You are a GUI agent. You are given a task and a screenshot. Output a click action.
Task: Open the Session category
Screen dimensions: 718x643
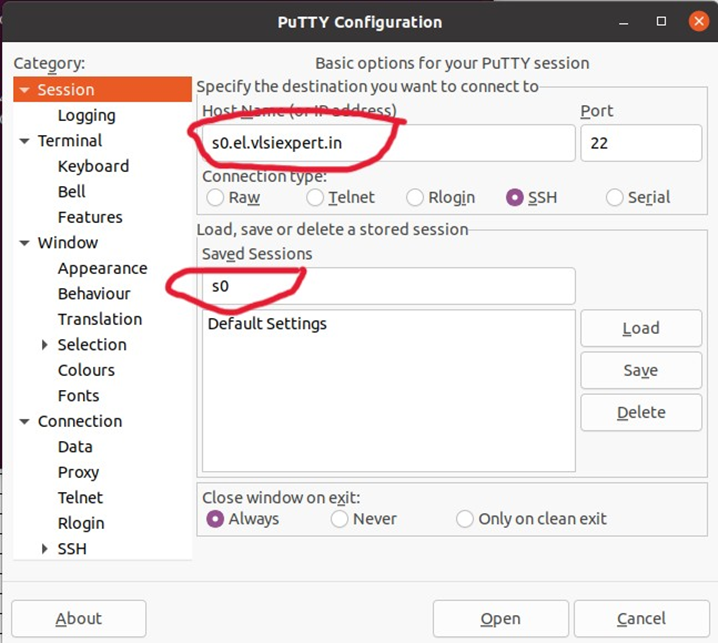pyautogui.click(x=66, y=90)
